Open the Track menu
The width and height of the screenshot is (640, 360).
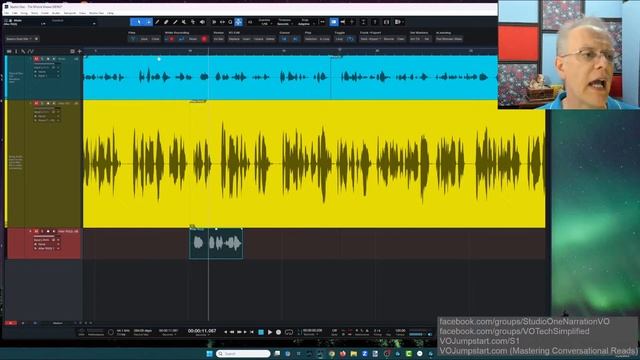[x=34, y=13]
